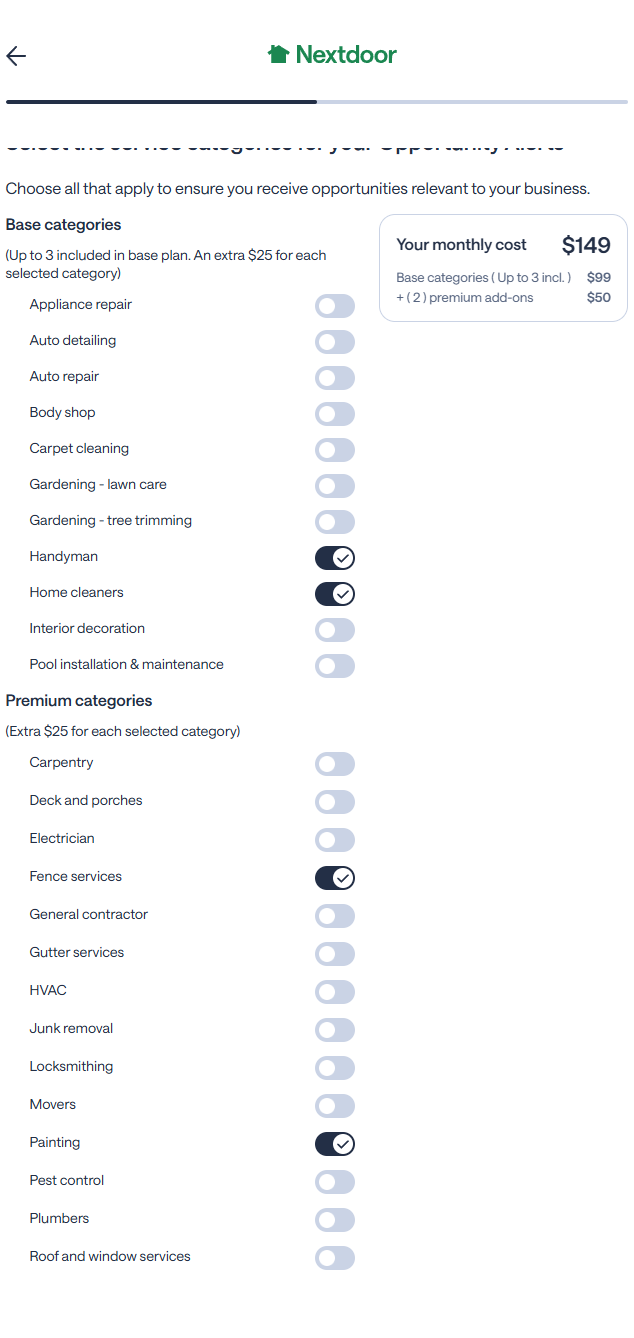Toggle Roof and window services on
The image size is (634, 1338).
click(x=335, y=1258)
